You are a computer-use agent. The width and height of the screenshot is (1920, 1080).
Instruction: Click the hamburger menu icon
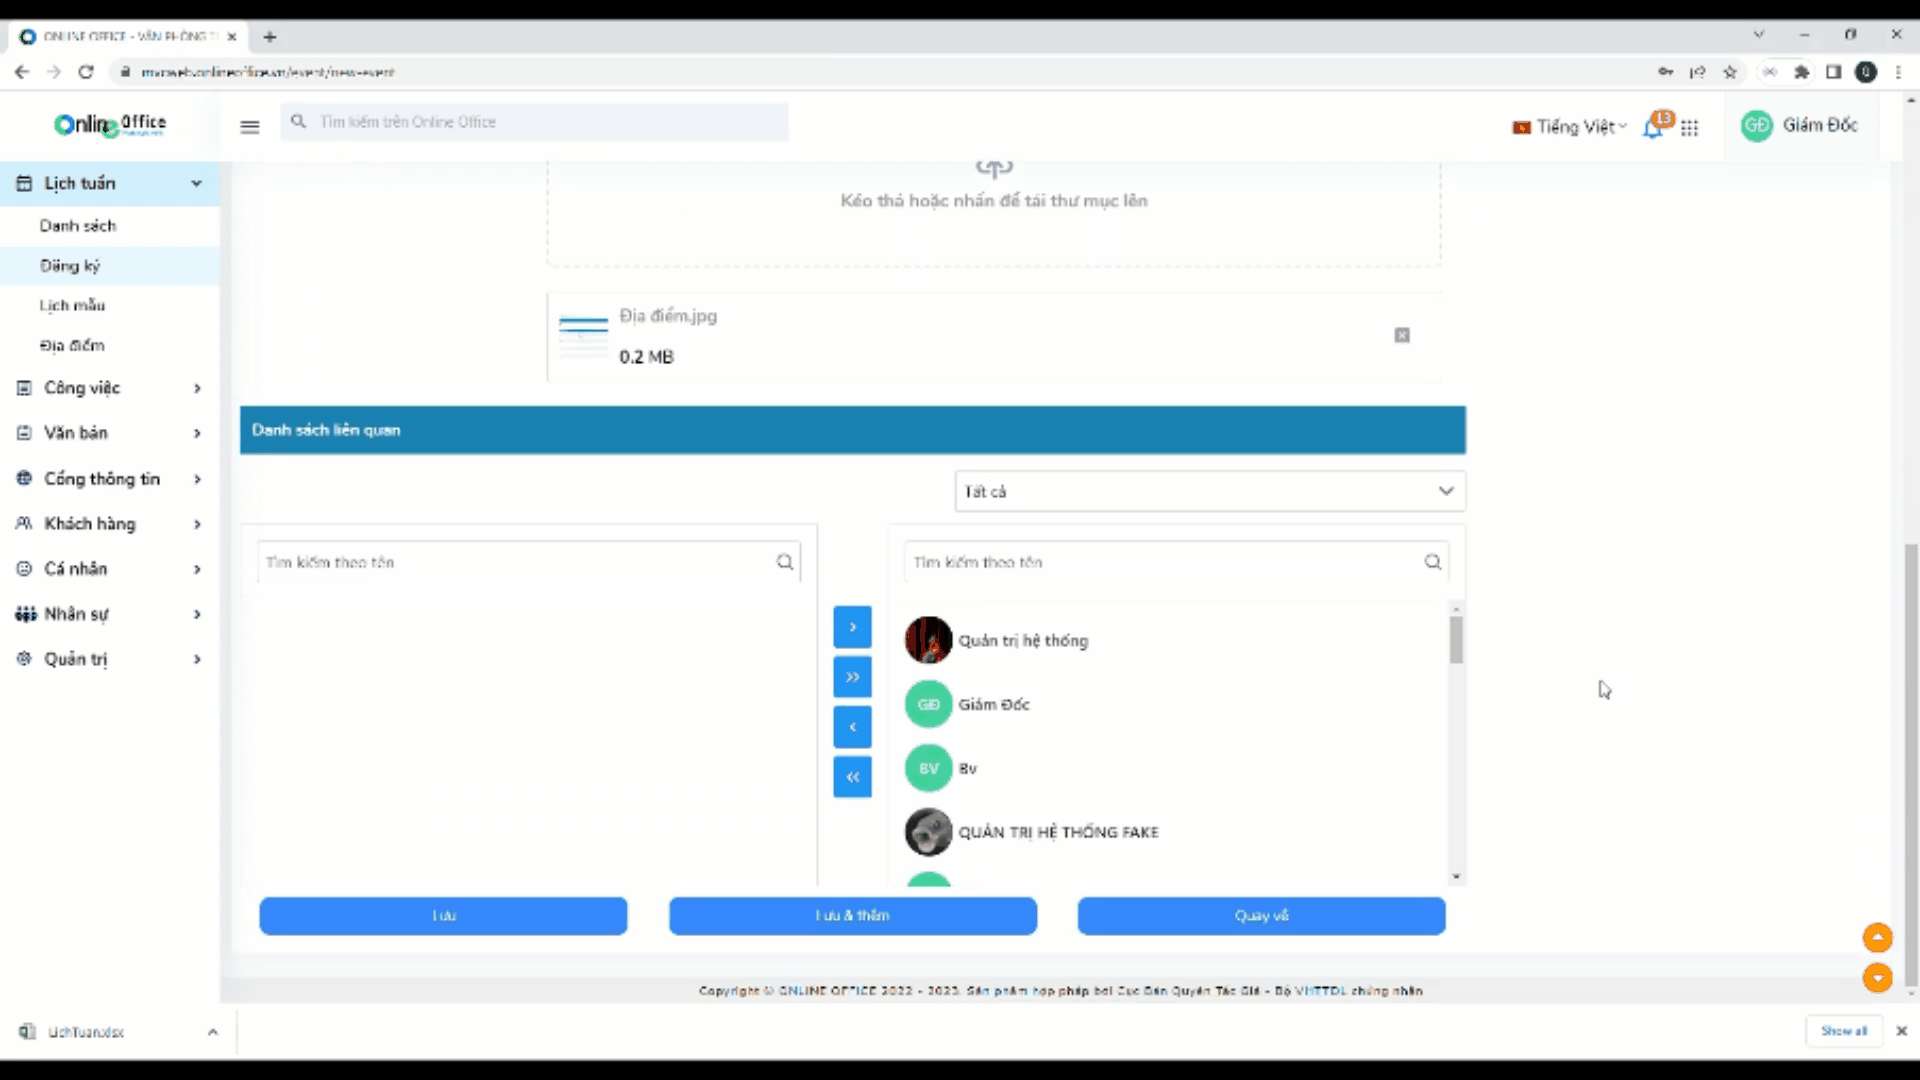pos(250,126)
